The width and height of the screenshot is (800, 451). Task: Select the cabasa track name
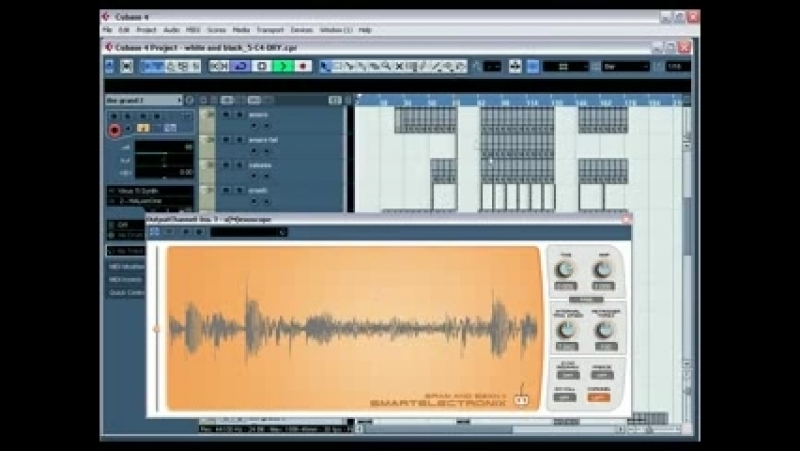[260, 165]
